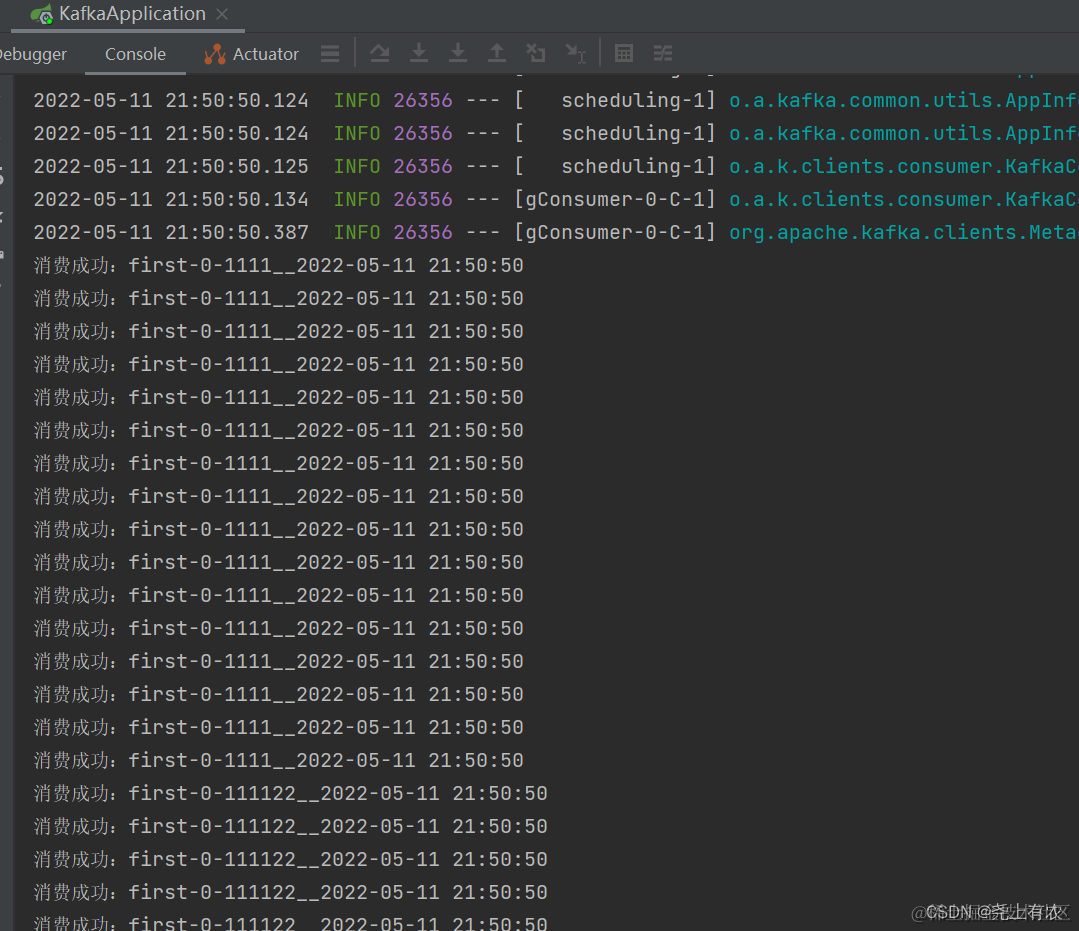Click [gConsumer-0-C-1] on the 21:50:50.134 line
Screen dimensions: 1079x931
616,200
